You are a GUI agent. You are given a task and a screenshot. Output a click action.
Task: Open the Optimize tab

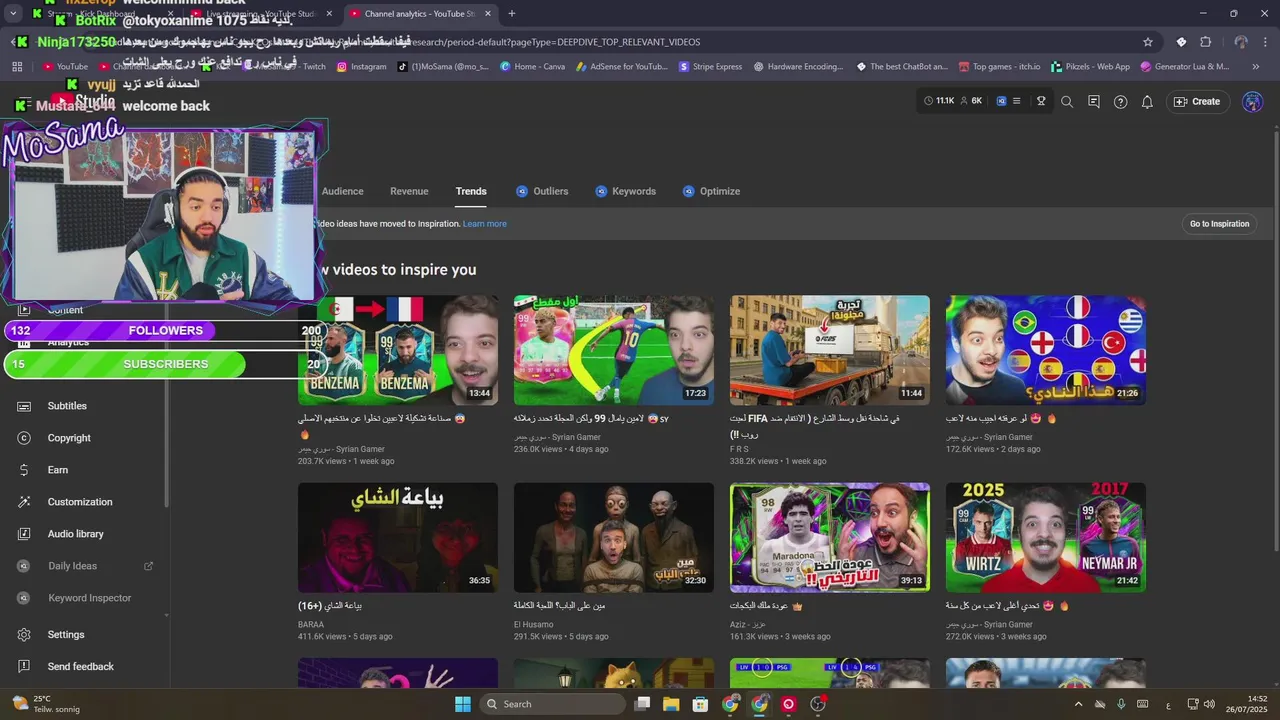[712, 191]
